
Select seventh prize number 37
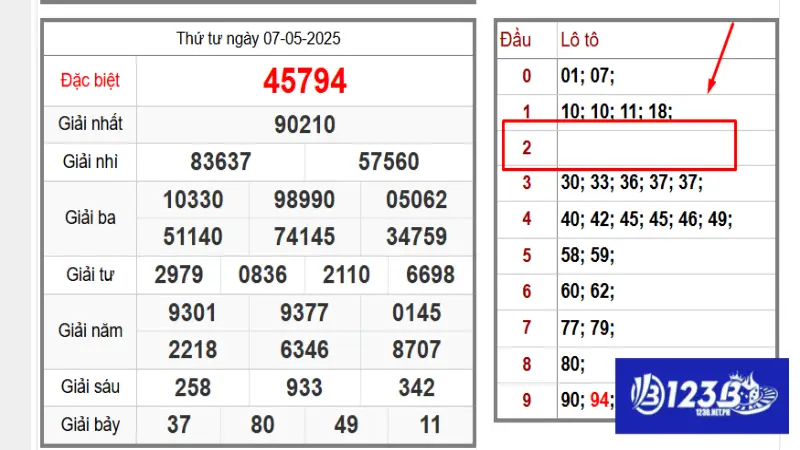[179, 425]
